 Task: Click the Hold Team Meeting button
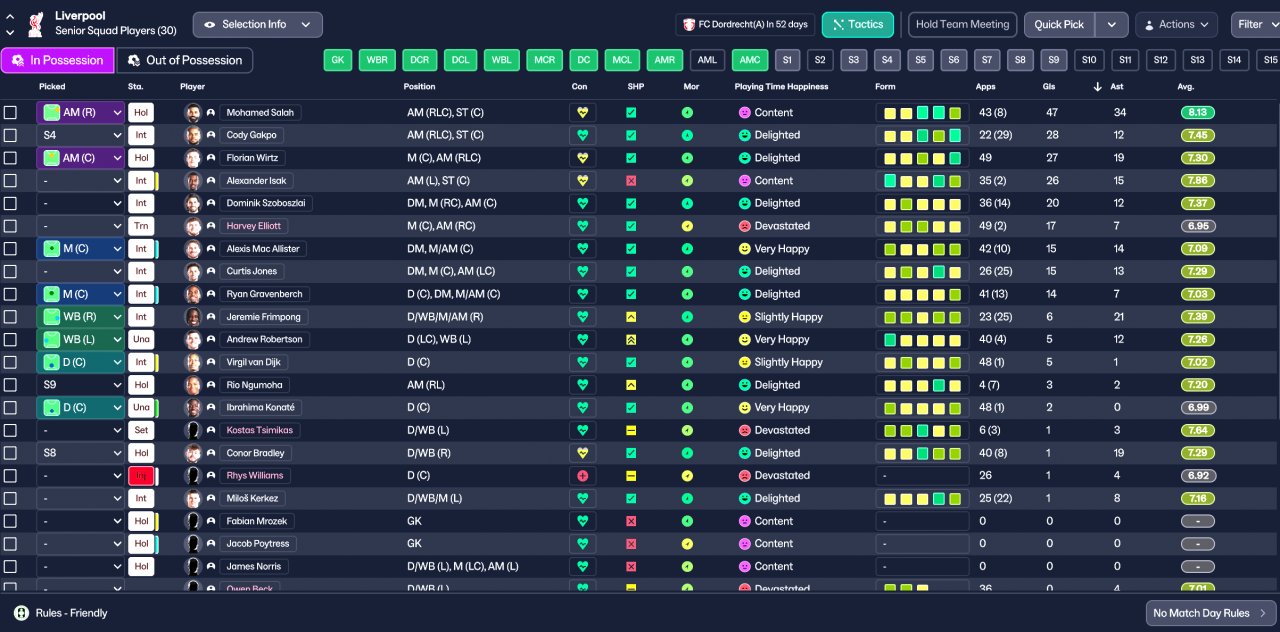[963, 24]
